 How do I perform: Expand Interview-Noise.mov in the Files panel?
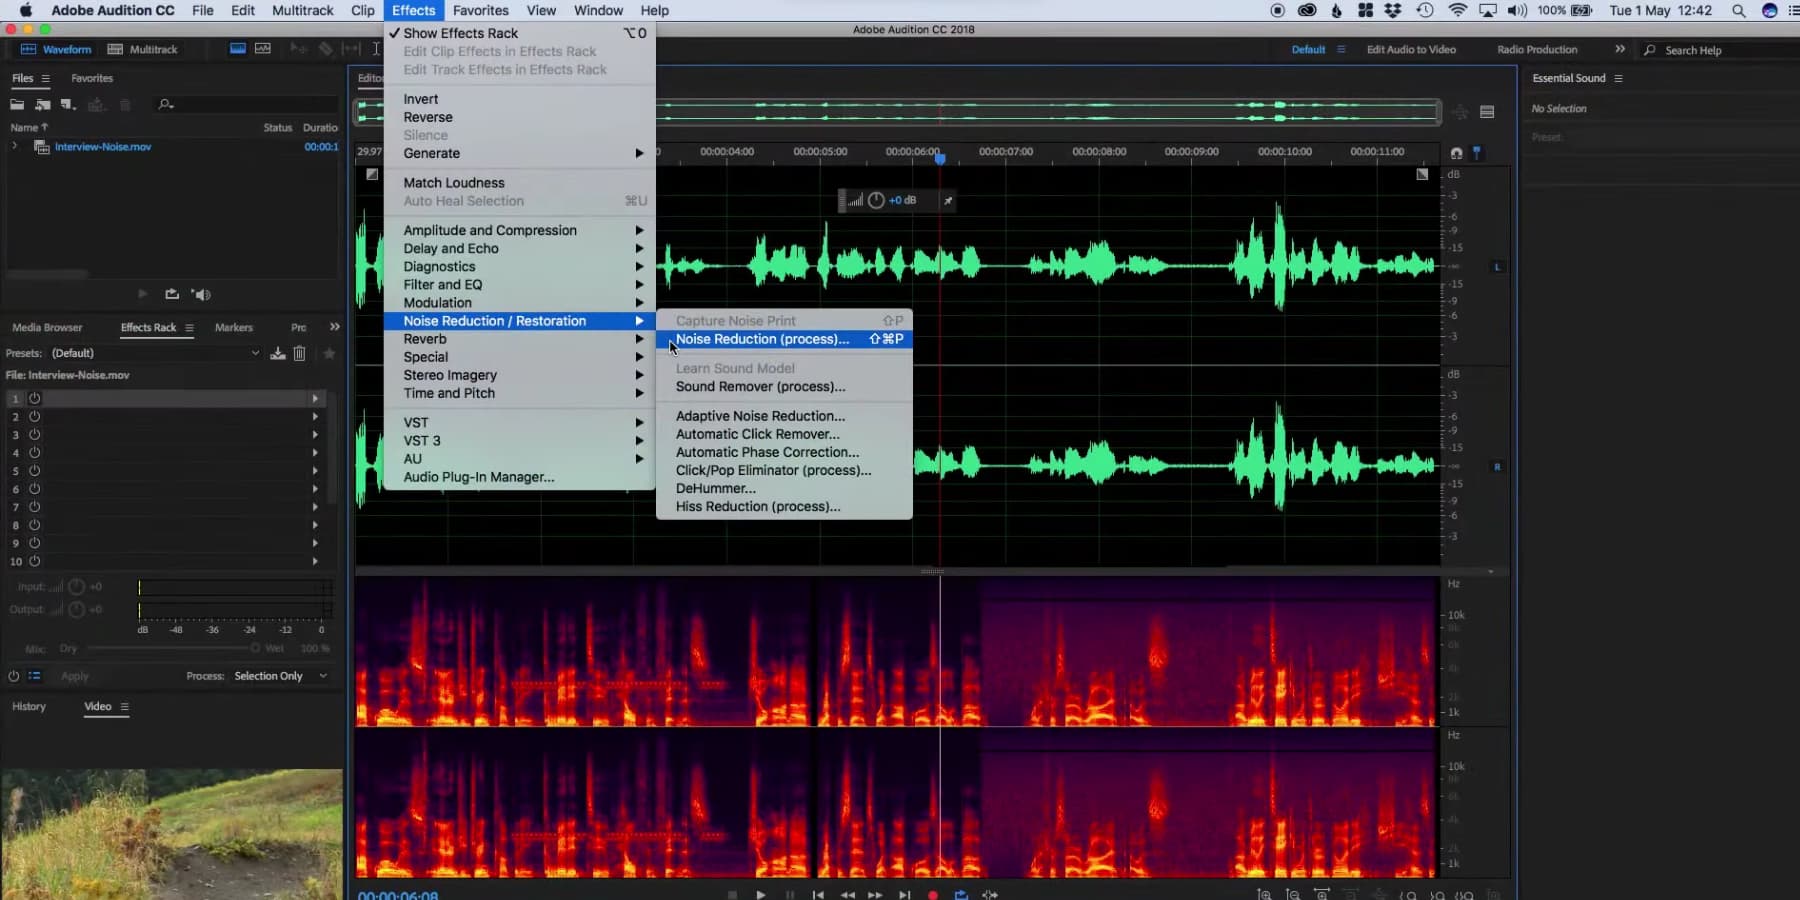13,146
